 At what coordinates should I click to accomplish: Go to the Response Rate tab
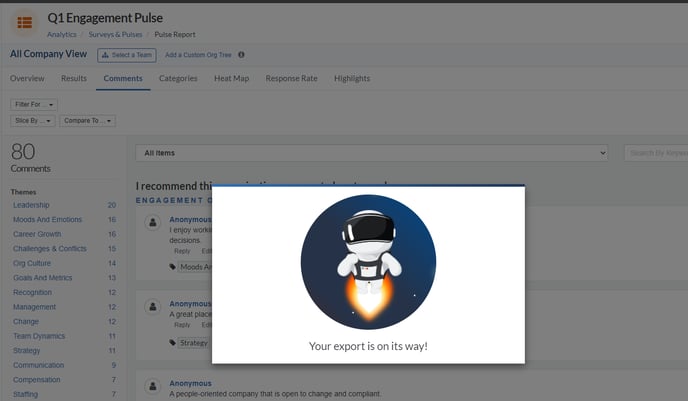(291, 79)
